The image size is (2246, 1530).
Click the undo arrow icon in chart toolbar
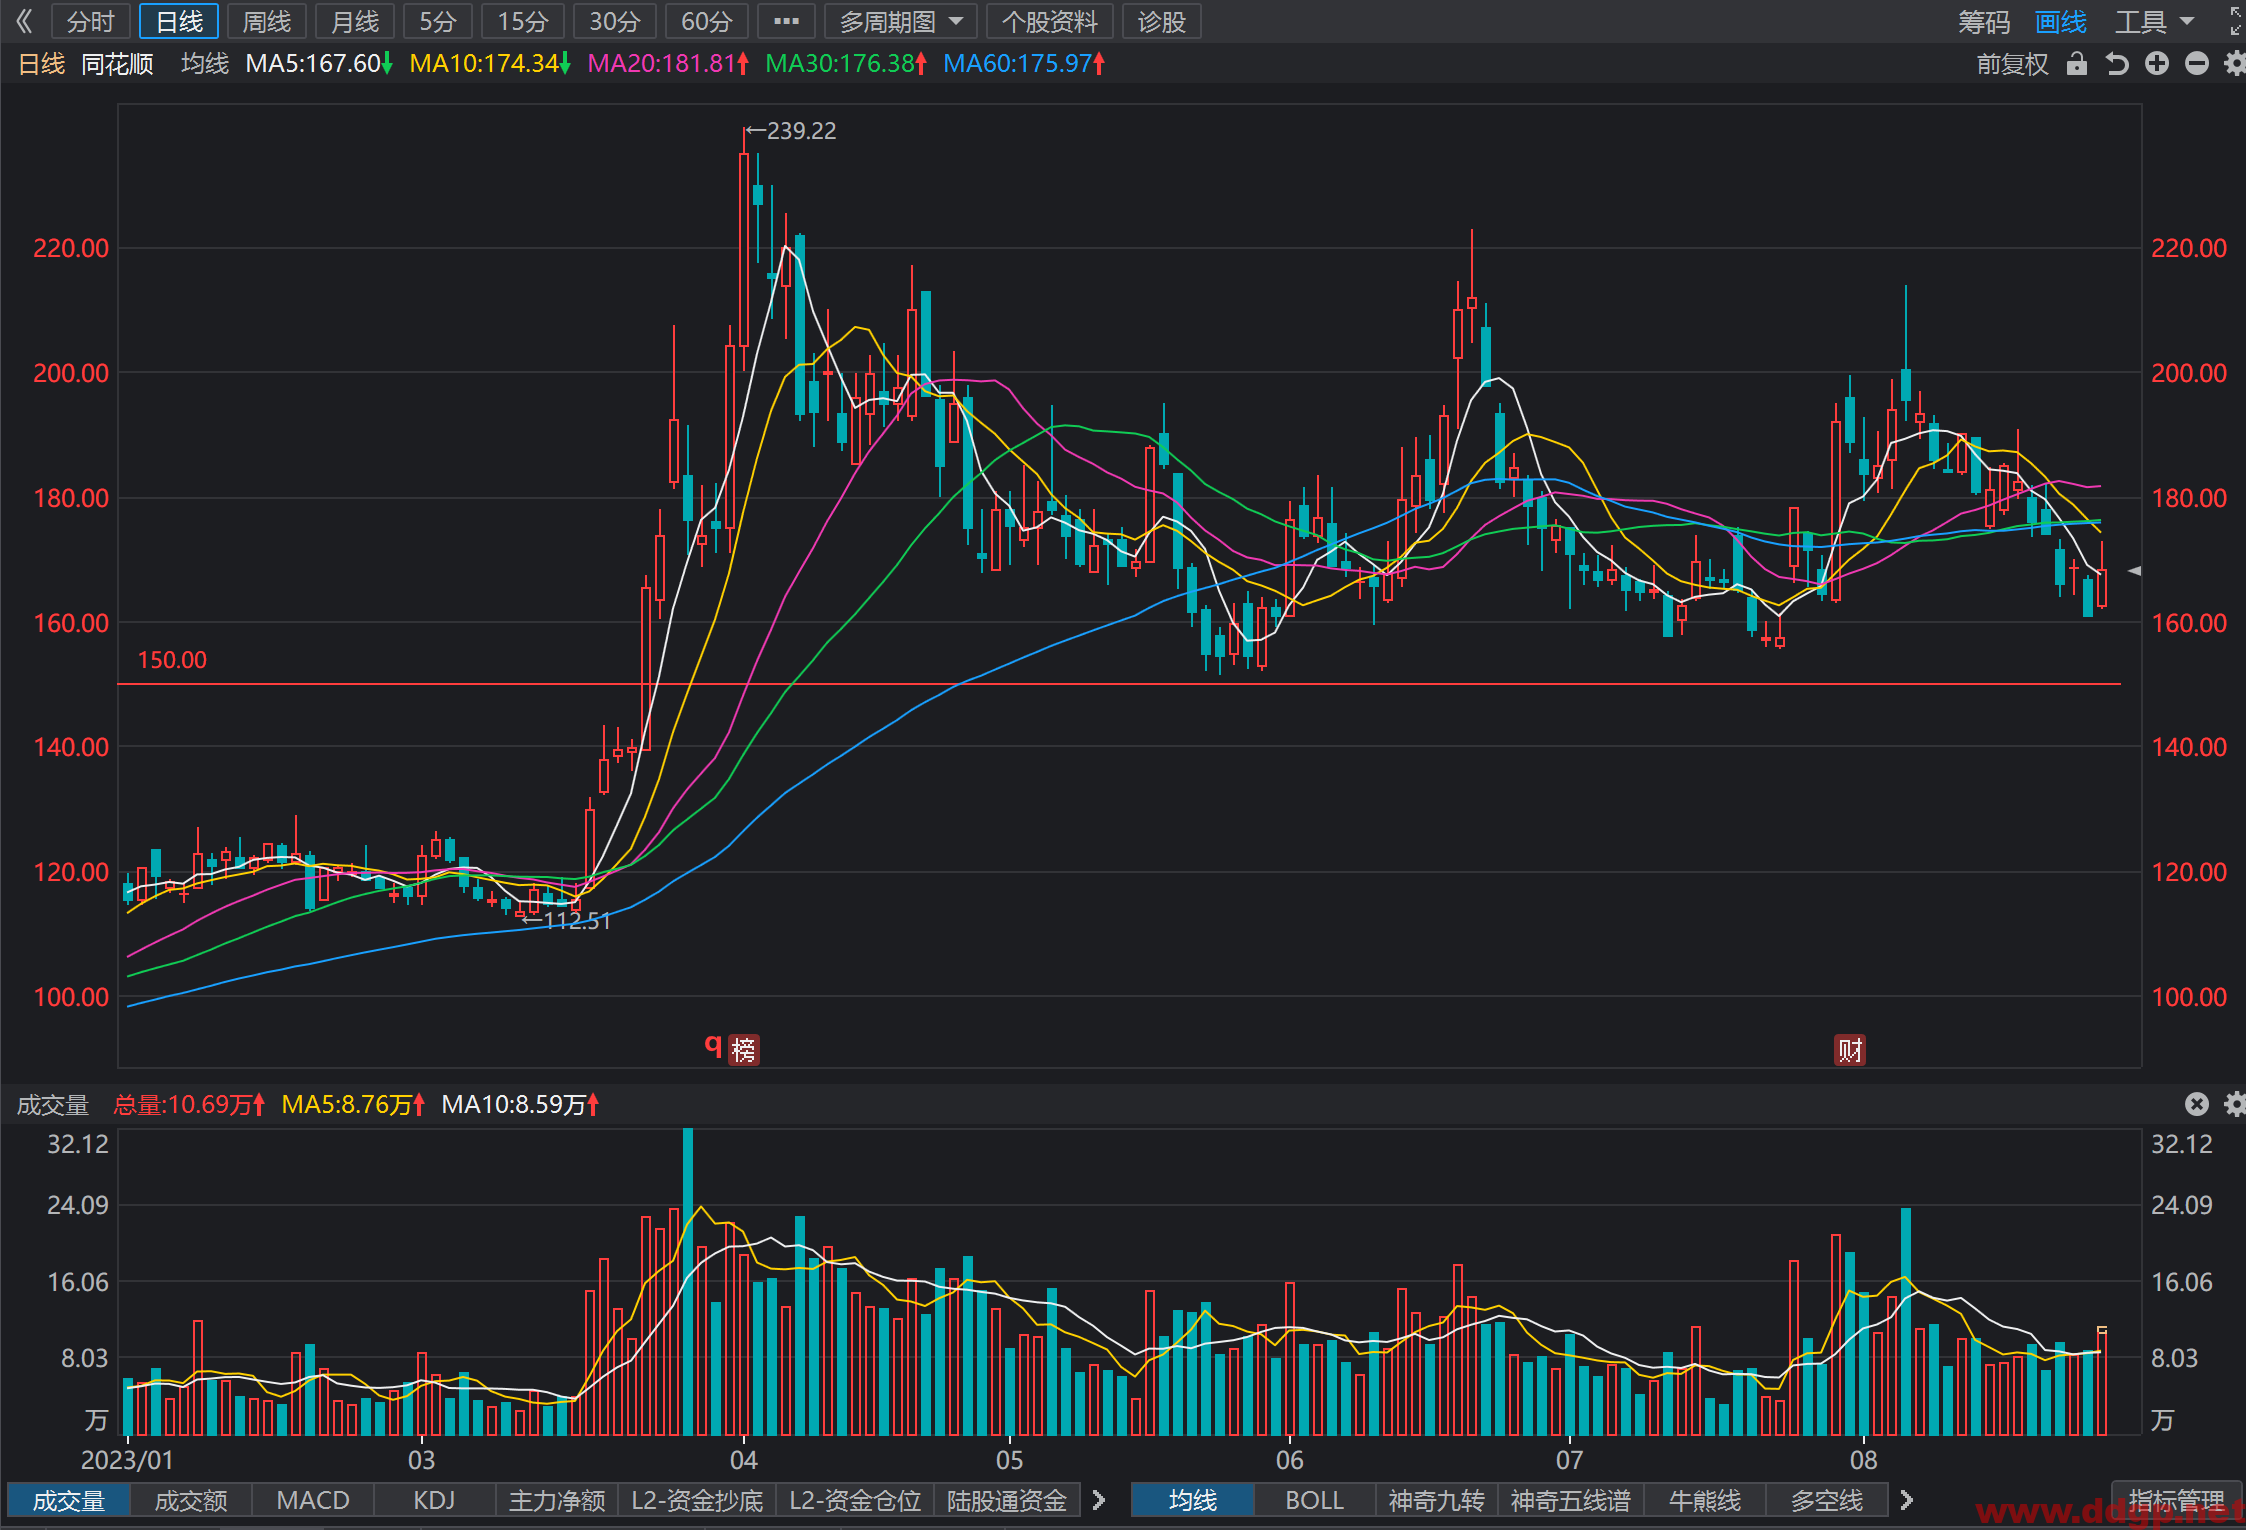pos(2116,64)
